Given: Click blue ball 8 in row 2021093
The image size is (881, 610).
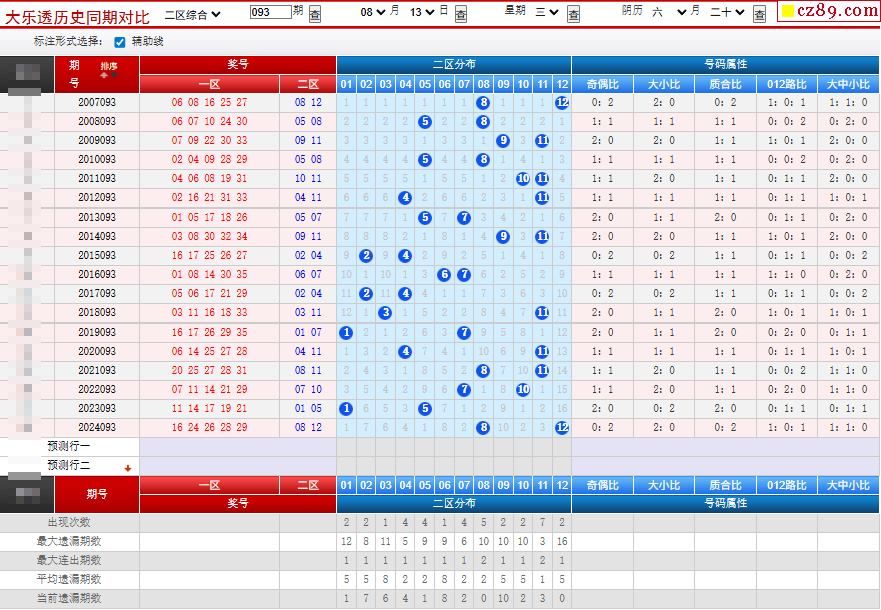Looking at the screenshot, I should point(483,371).
